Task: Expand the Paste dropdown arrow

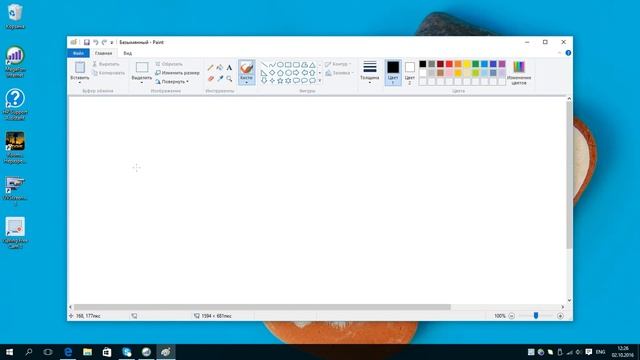Action: (x=80, y=83)
